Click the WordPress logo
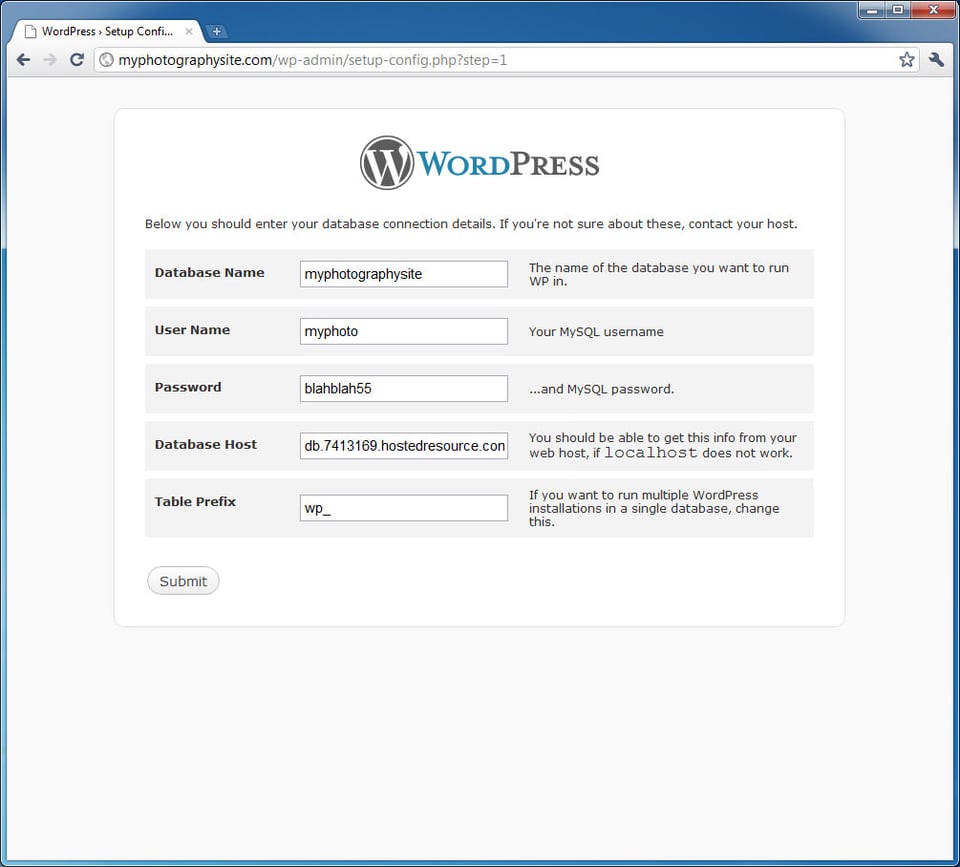This screenshot has width=960, height=867. (x=479, y=163)
